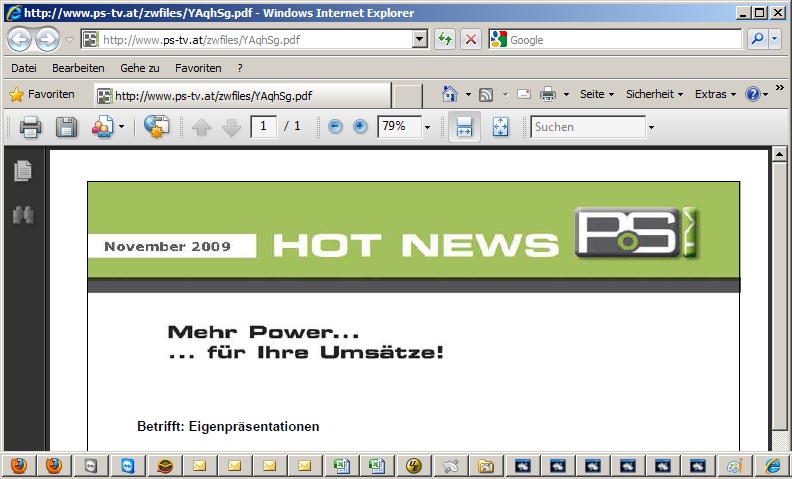The height and width of the screenshot is (479, 792).
Task: Click the PDF Save floppy disk icon
Action: [x=66, y=127]
